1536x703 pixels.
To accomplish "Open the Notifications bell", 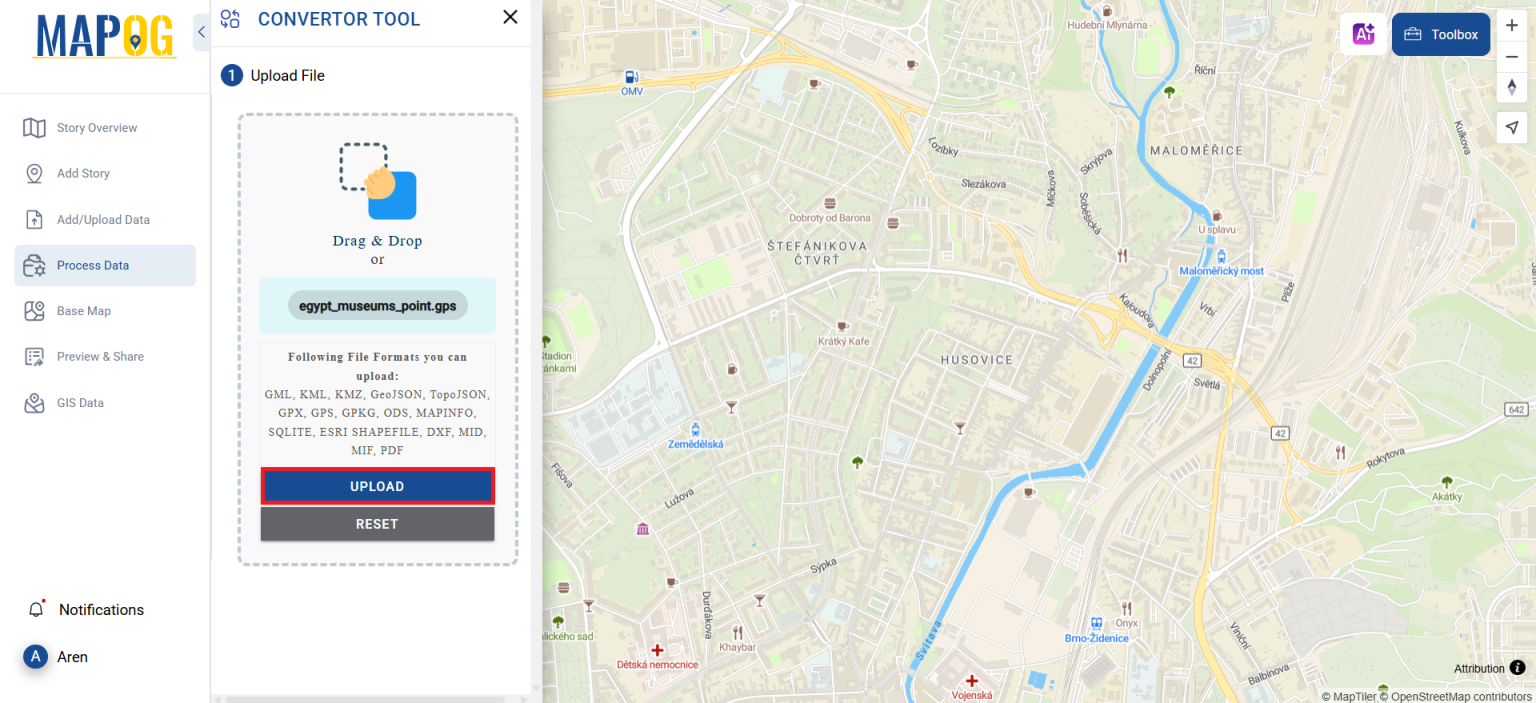I will pyautogui.click(x=36, y=608).
